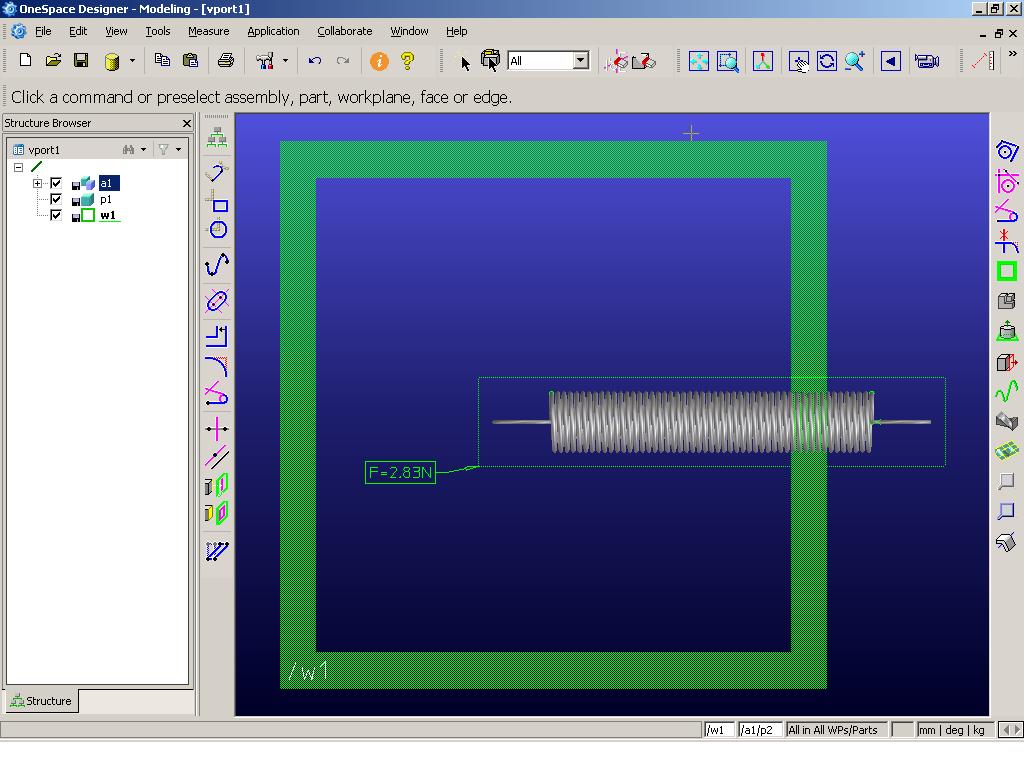Screen dimensions: 1024x768
Task: Expand toolbar overflow chevron
Action: [x=1012, y=54]
